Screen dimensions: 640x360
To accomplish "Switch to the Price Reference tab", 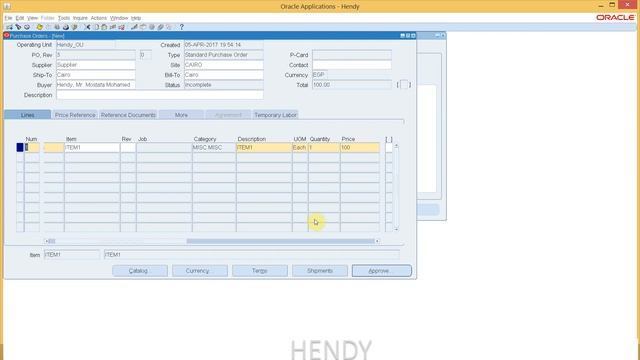I will [x=75, y=115].
